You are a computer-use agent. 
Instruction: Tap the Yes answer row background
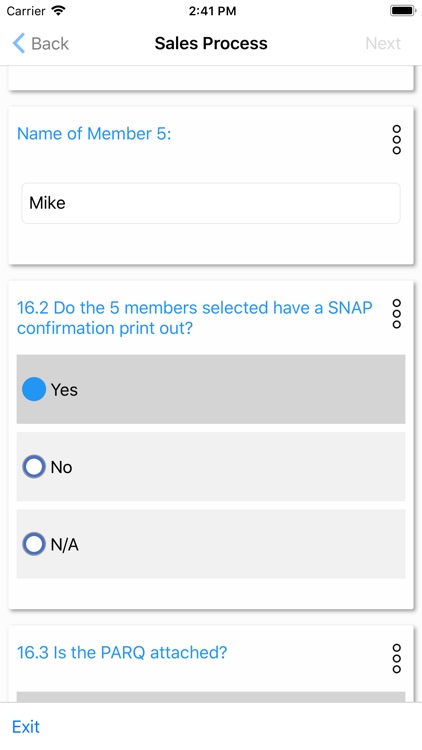[x=211, y=389]
